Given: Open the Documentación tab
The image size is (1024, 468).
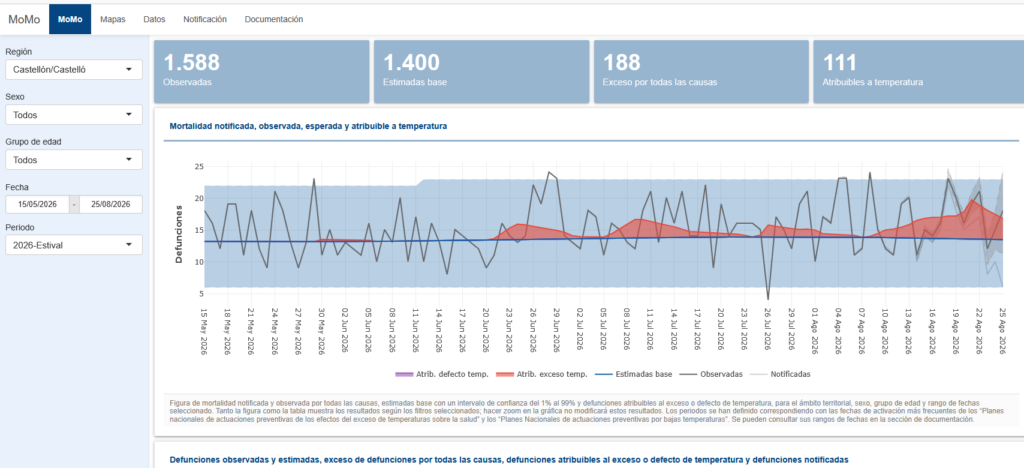Looking at the screenshot, I should tap(274, 20).
